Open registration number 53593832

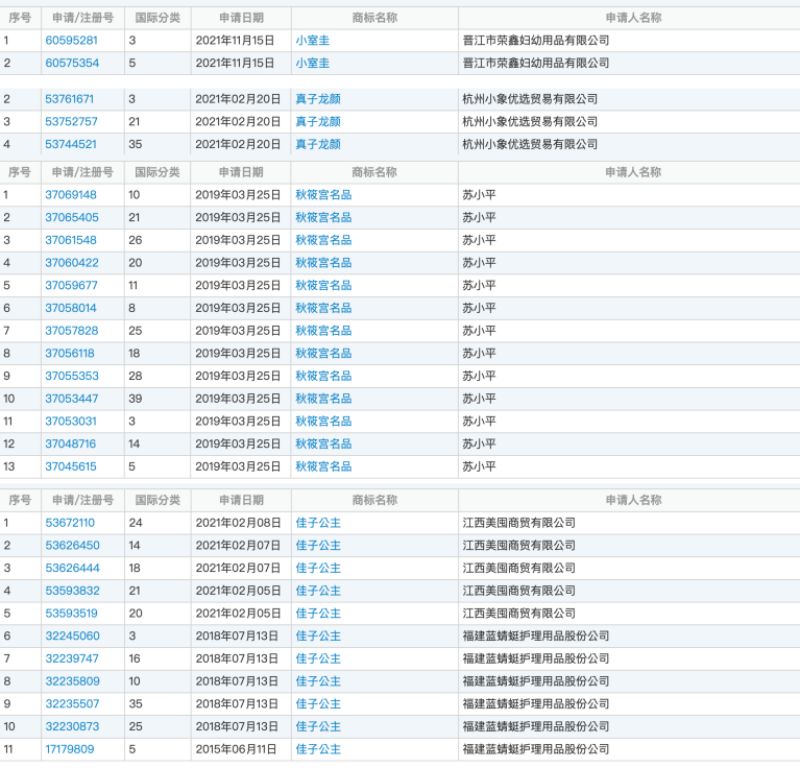point(72,590)
